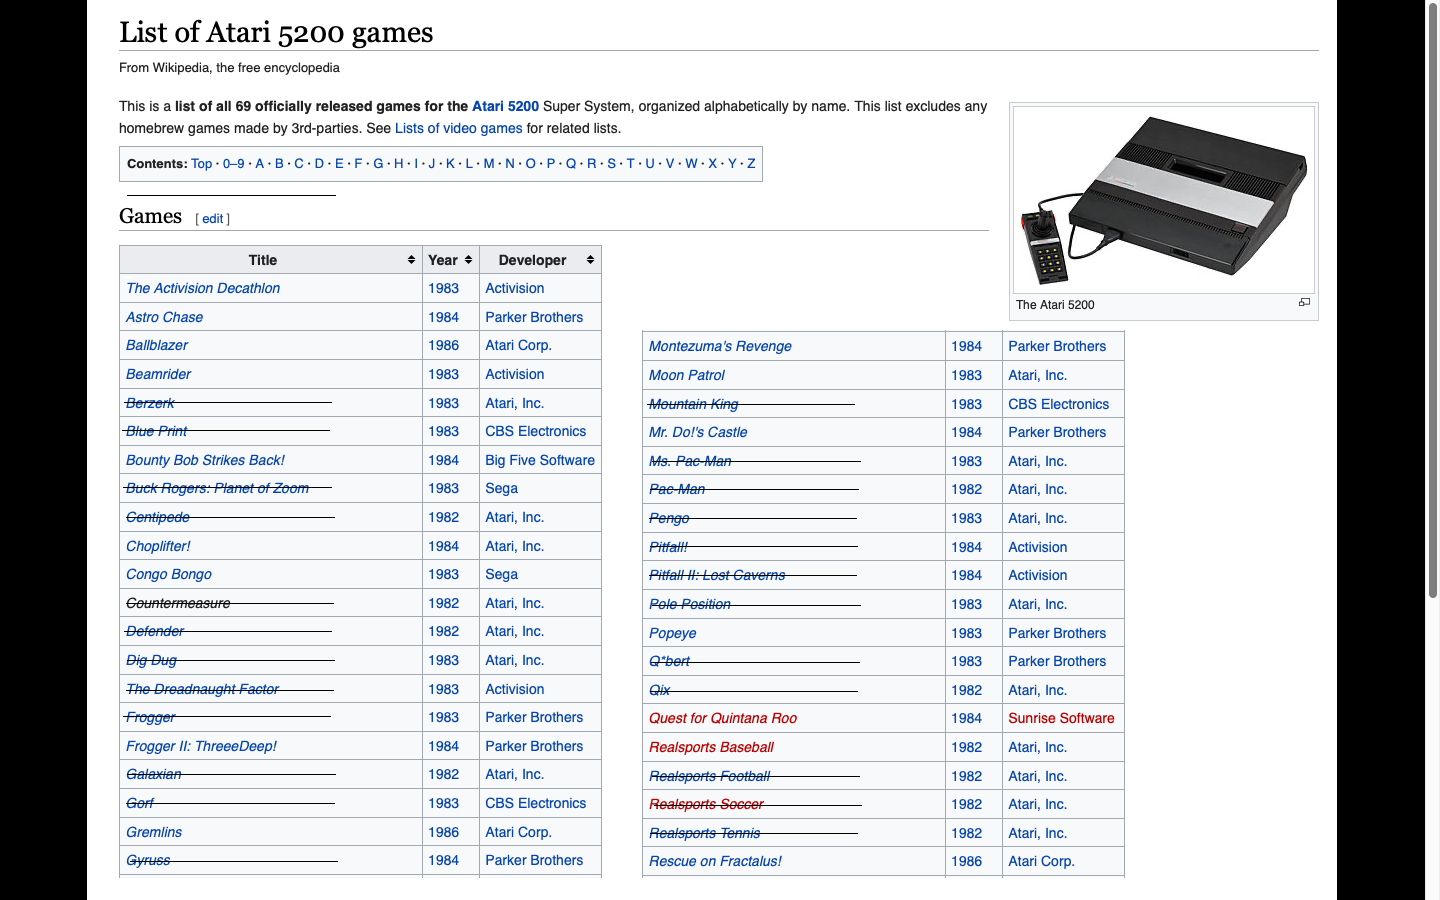Open The Activision Decathlon game page
Image resolution: width=1440 pixels, height=900 pixels.
pos(203,288)
